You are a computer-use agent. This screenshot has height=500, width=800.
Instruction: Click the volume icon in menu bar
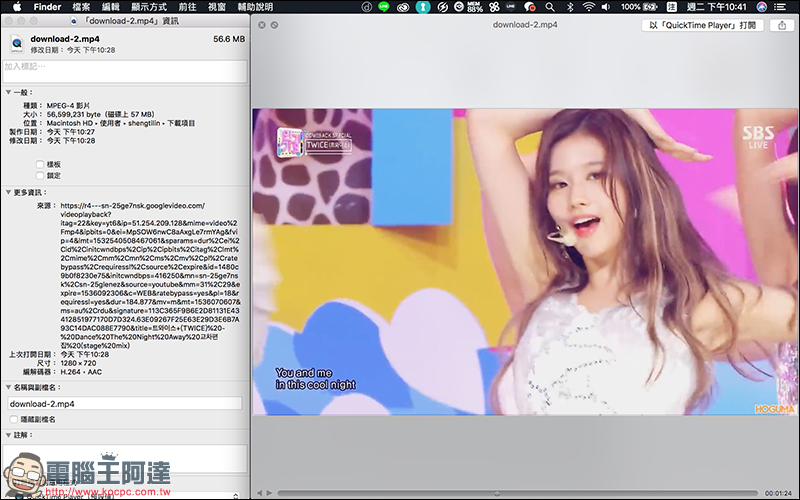coord(606,7)
